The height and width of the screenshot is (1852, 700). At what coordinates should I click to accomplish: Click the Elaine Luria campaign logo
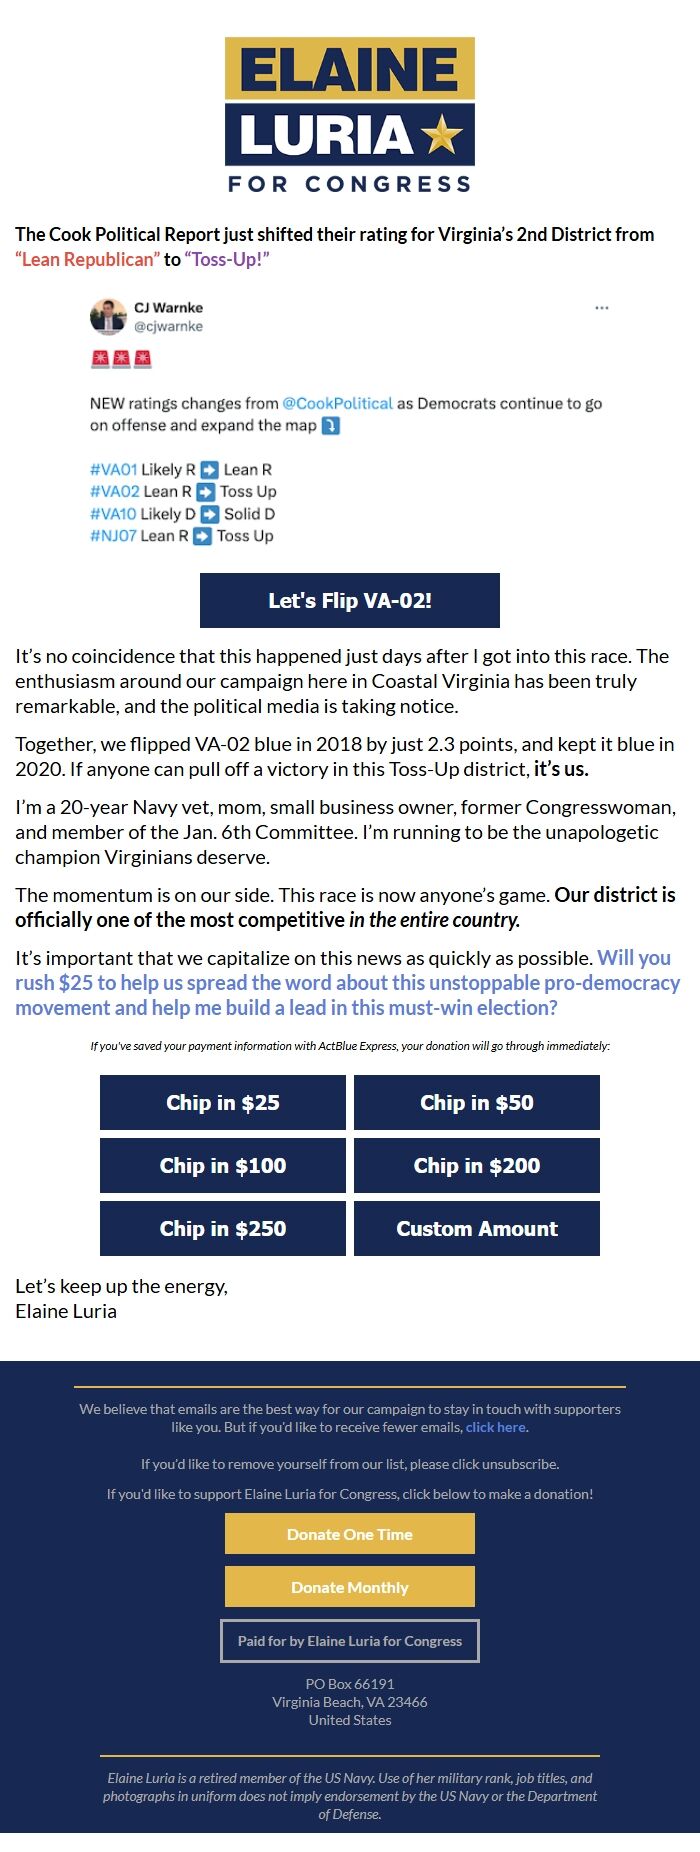pyautogui.click(x=350, y=110)
